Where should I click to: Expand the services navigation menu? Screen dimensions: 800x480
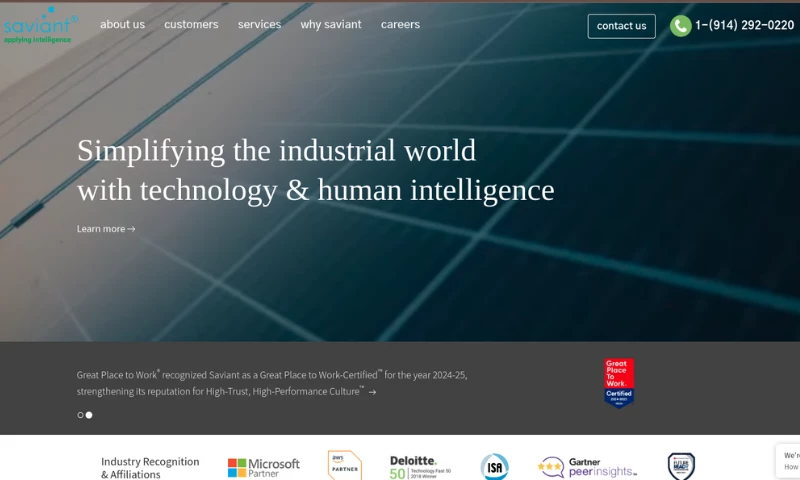259,25
